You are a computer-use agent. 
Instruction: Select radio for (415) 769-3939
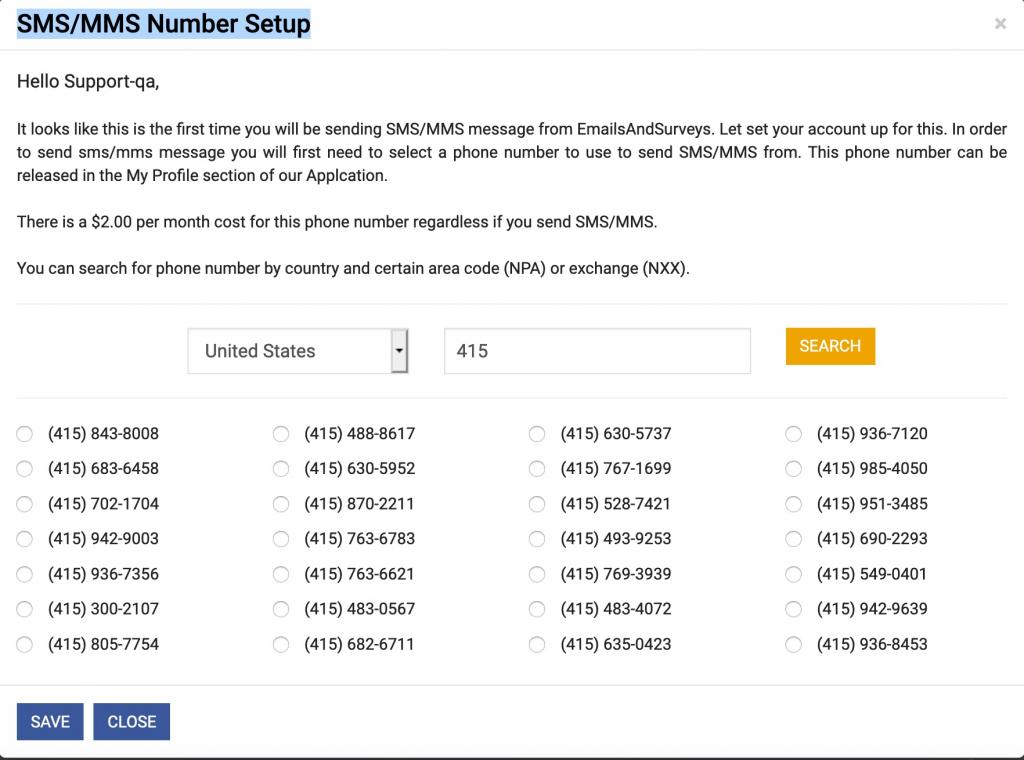[537, 574]
